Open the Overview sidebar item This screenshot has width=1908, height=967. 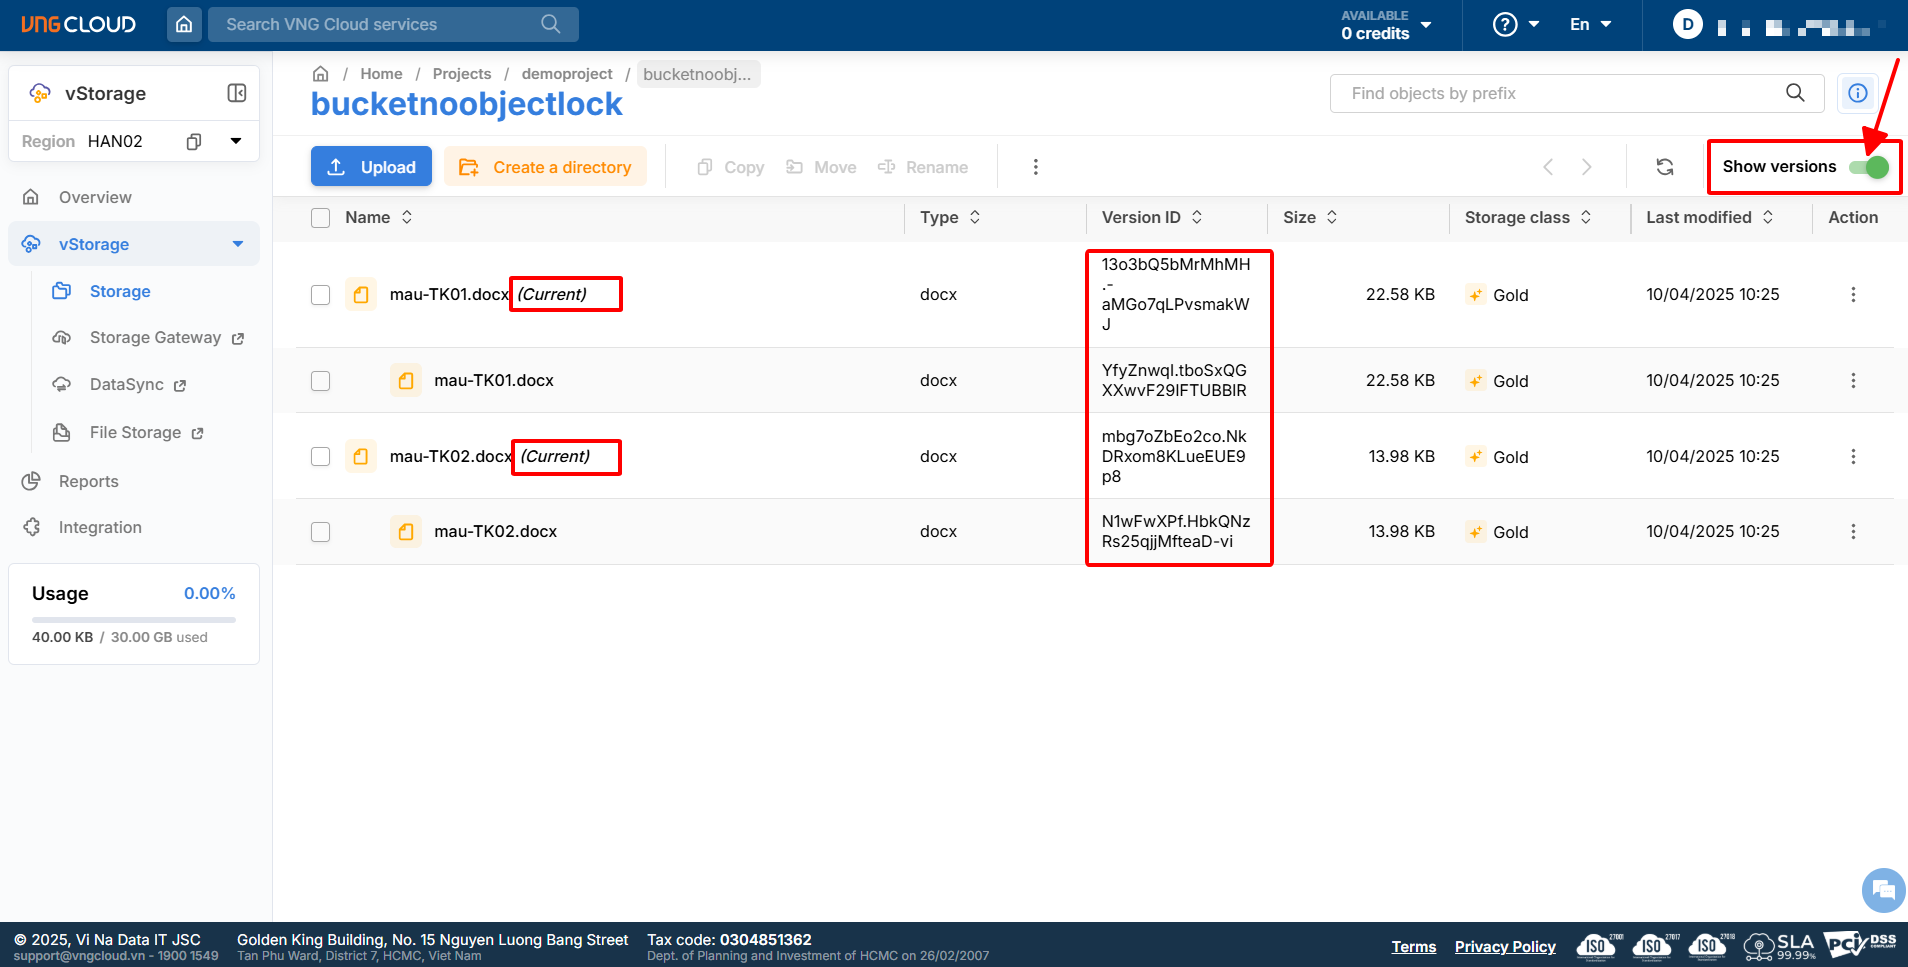click(95, 197)
